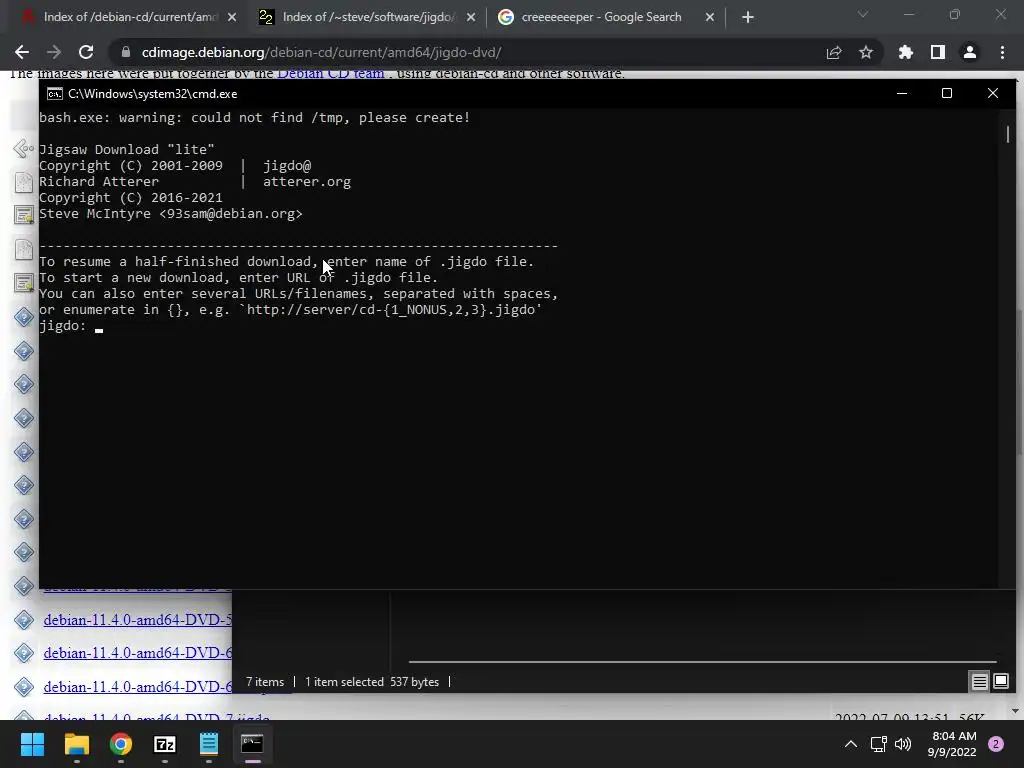Go back in Chrome browser
This screenshot has width=1024, height=768.
(22, 52)
